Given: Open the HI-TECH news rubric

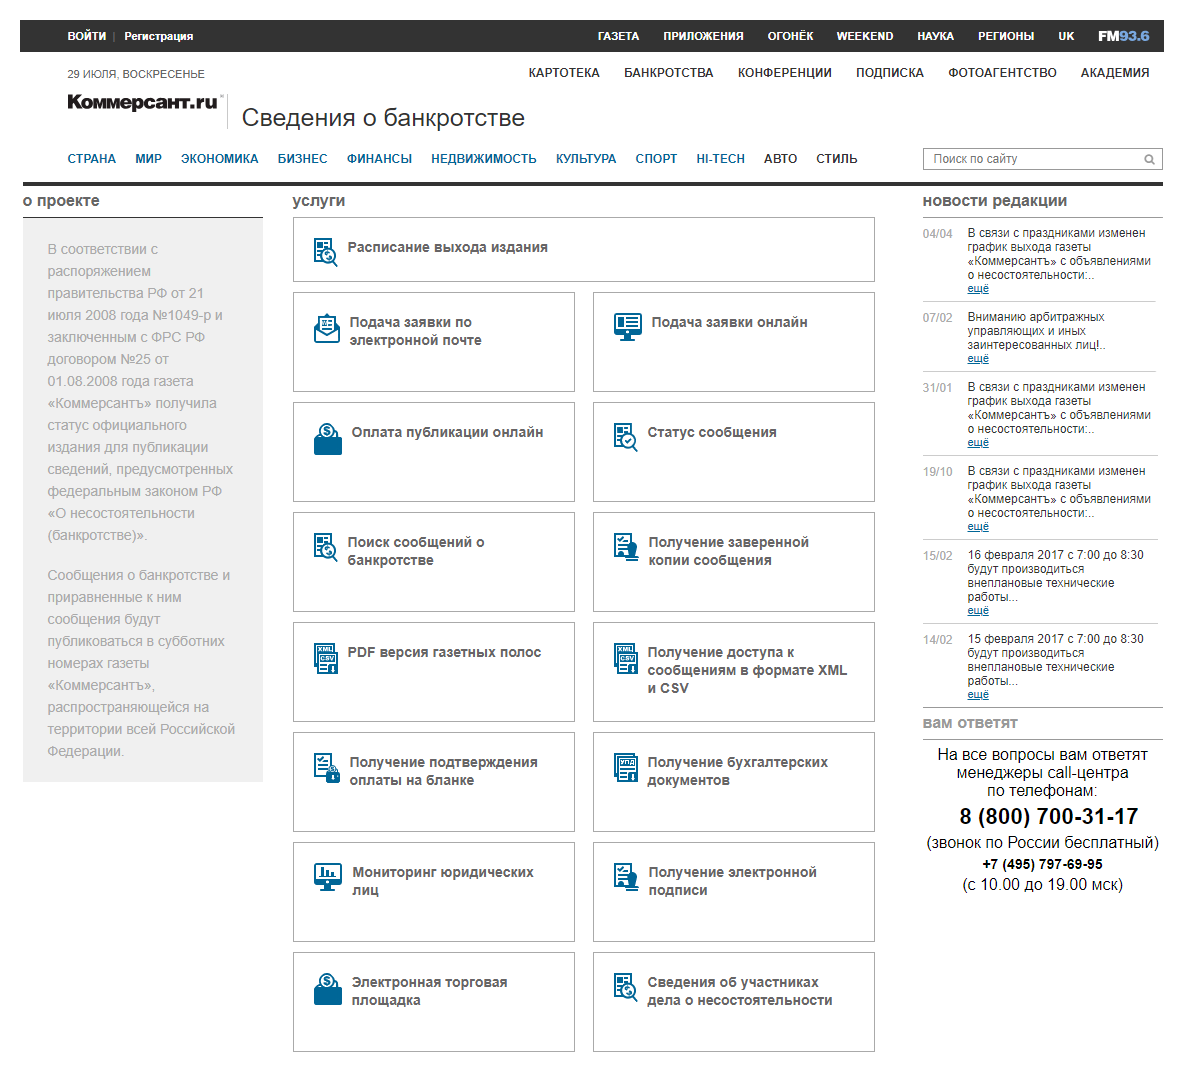Looking at the screenshot, I should [x=720, y=159].
